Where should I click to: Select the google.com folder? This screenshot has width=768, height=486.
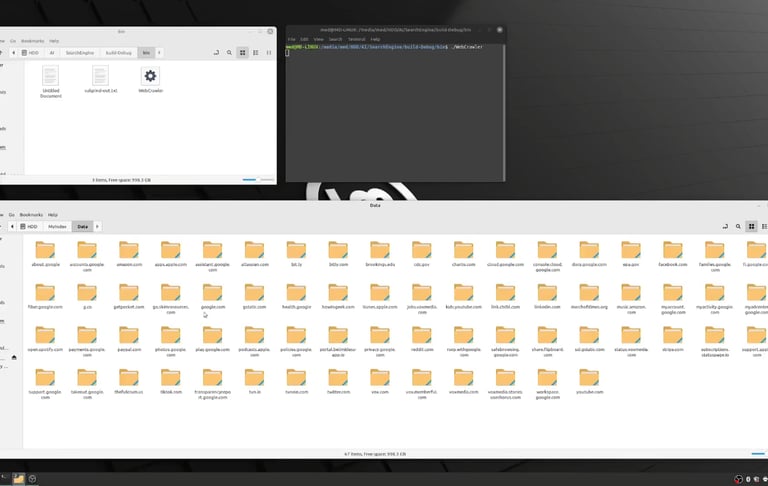coord(213,296)
